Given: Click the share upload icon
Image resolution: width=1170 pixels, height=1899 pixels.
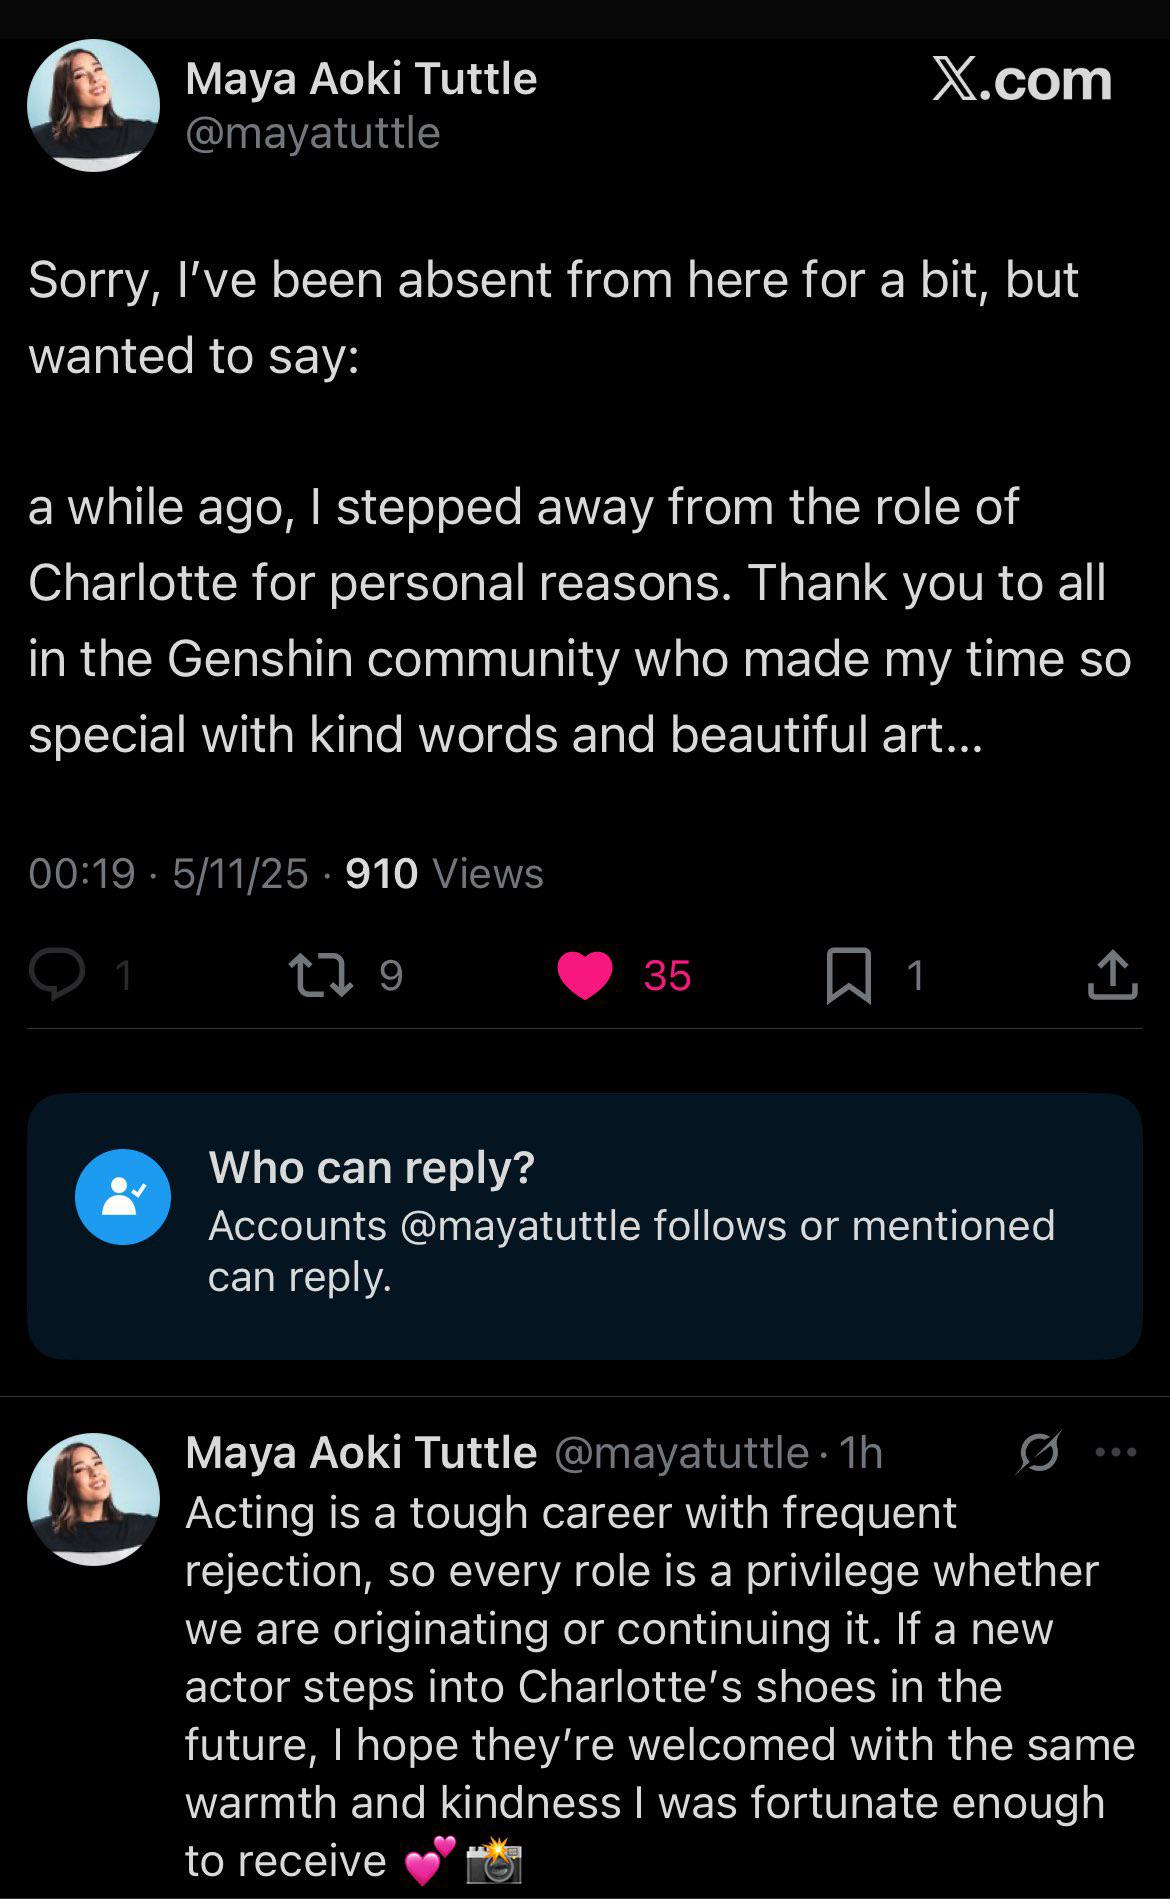Looking at the screenshot, I should 1112,975.
